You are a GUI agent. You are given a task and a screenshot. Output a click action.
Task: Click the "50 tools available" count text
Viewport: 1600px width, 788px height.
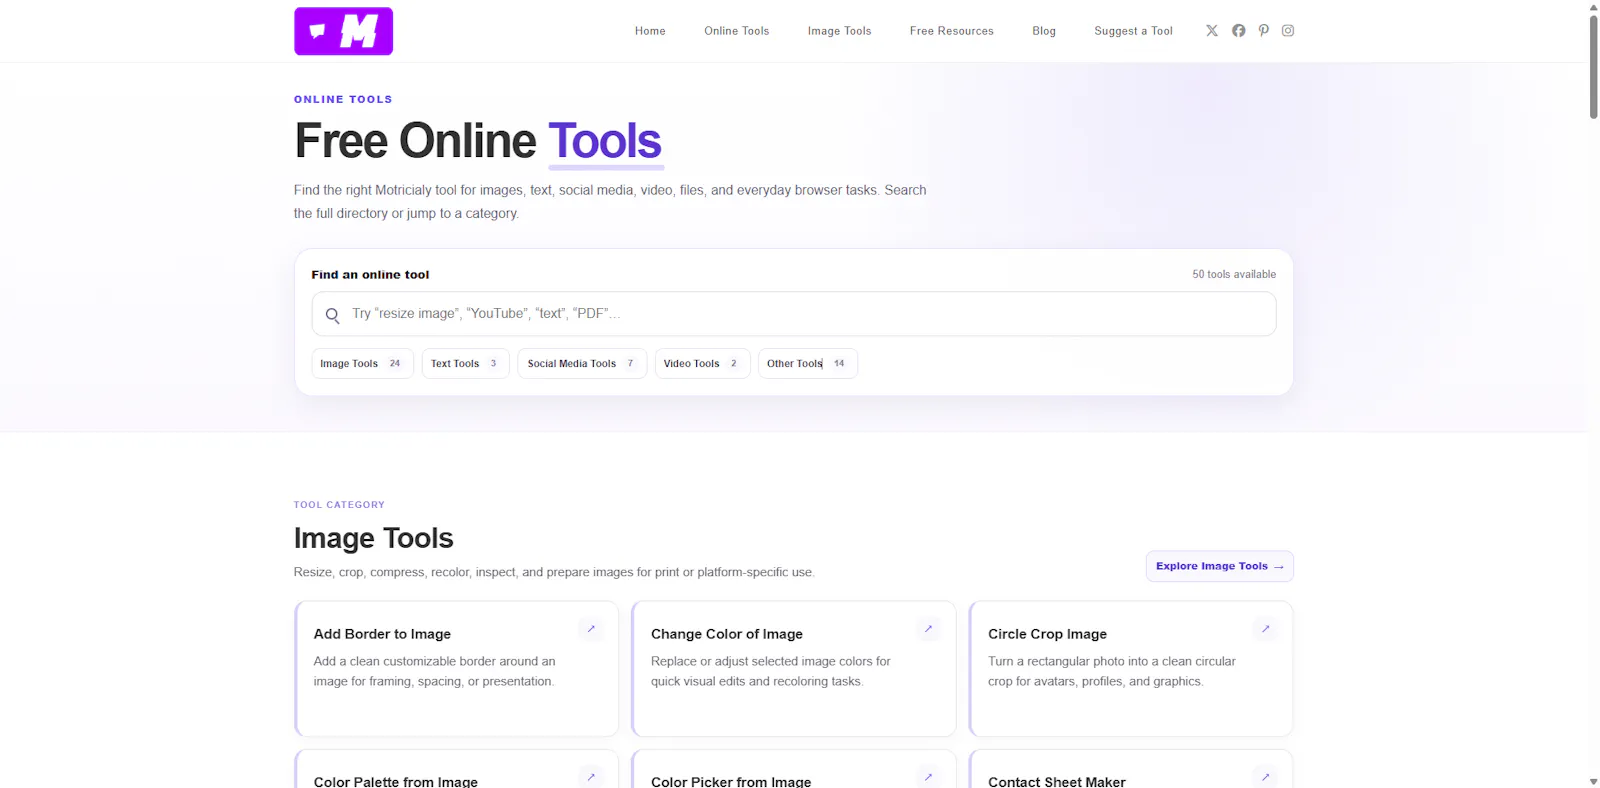(1234, 274)
